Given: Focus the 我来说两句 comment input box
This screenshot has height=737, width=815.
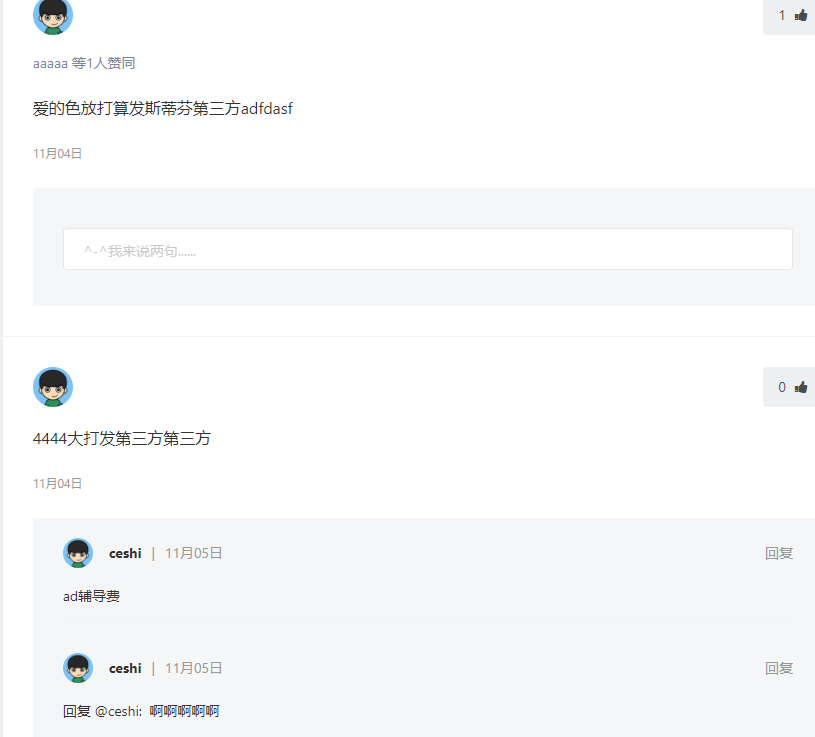Looking at the screenshot, I should tap(428, 249).
